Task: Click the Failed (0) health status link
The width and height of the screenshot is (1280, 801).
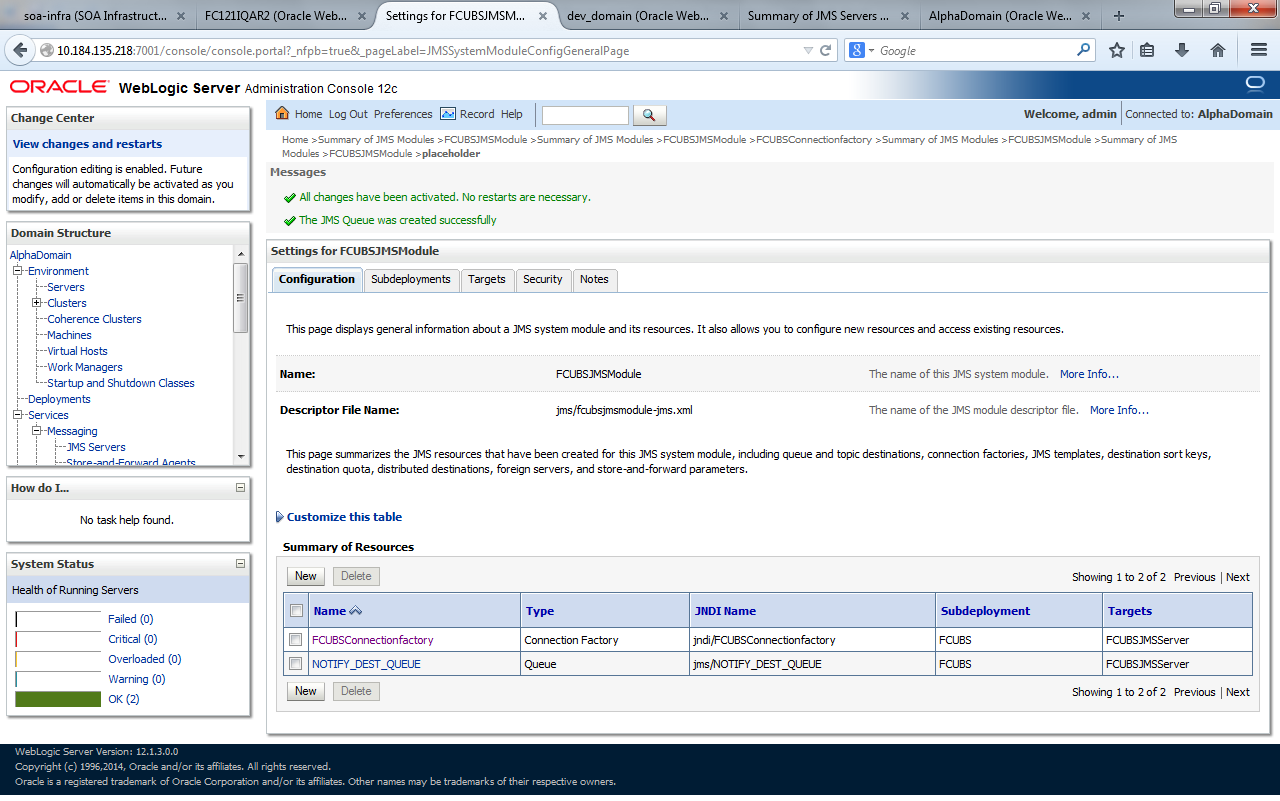Action: click(x=131, y=619)
